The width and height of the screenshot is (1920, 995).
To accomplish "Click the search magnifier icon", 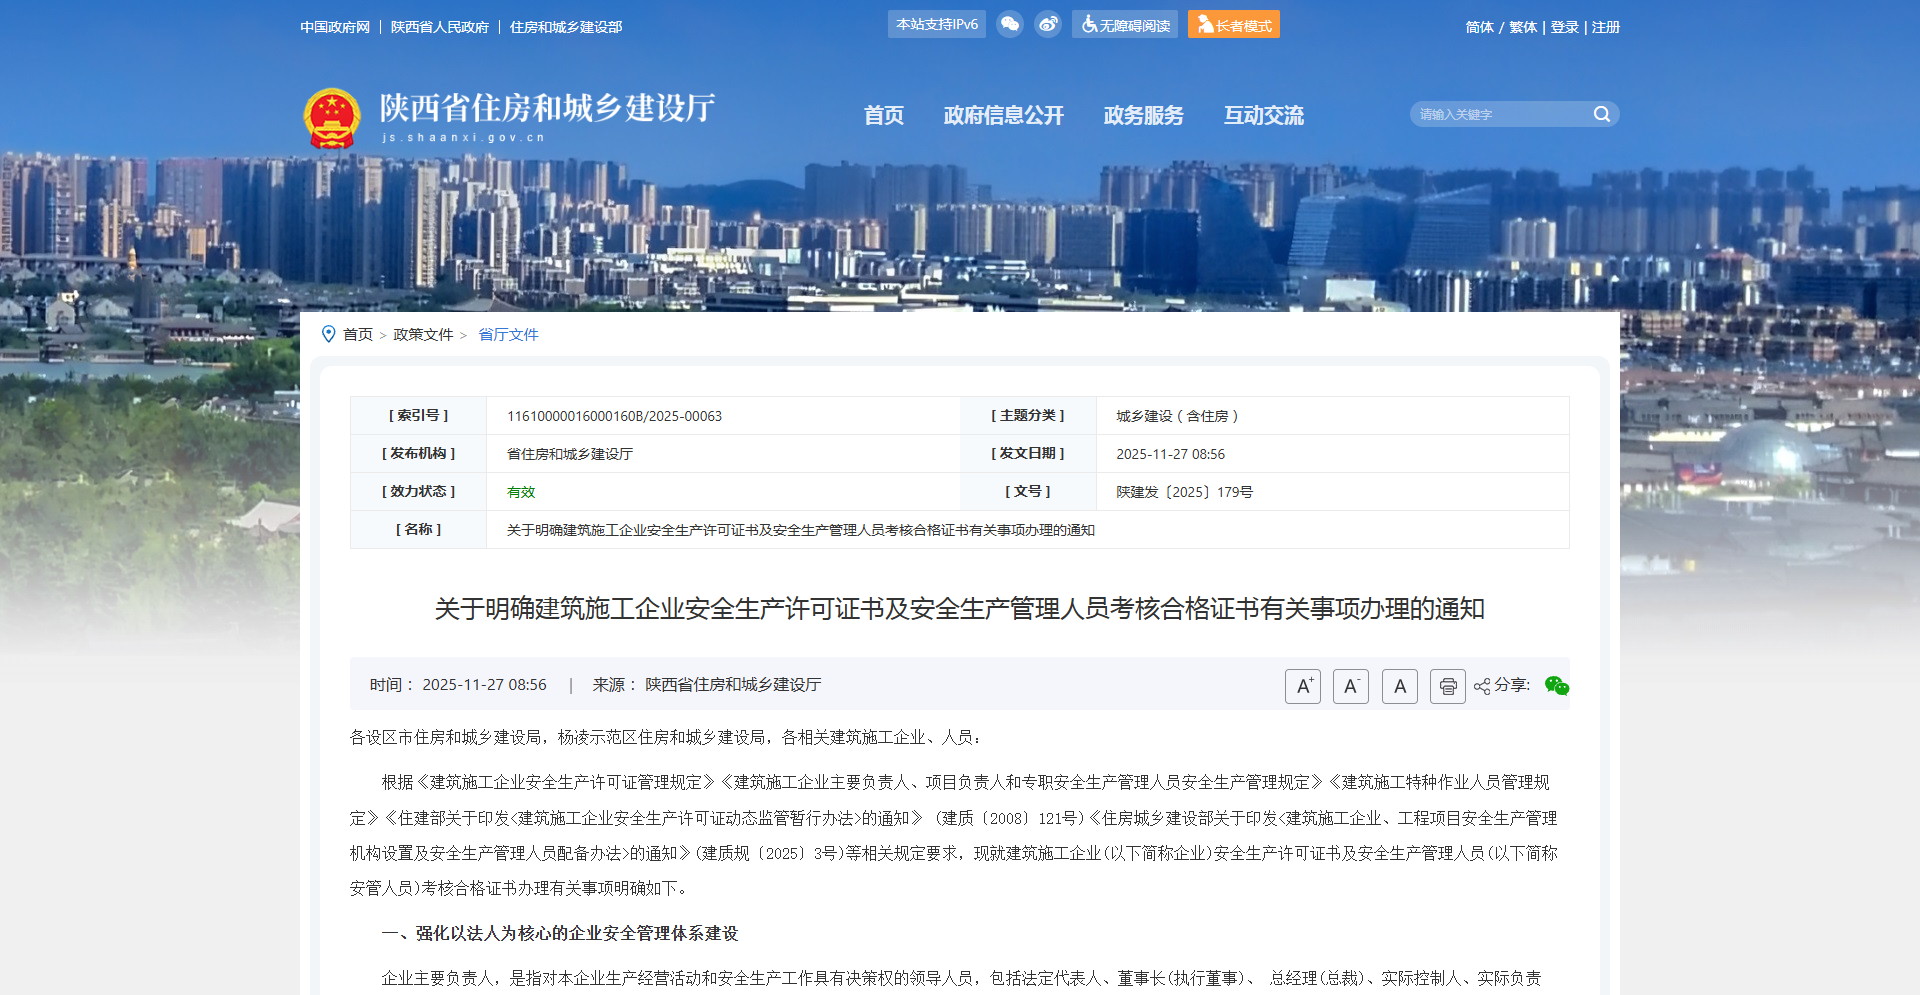I will (x=1601, y=114).
